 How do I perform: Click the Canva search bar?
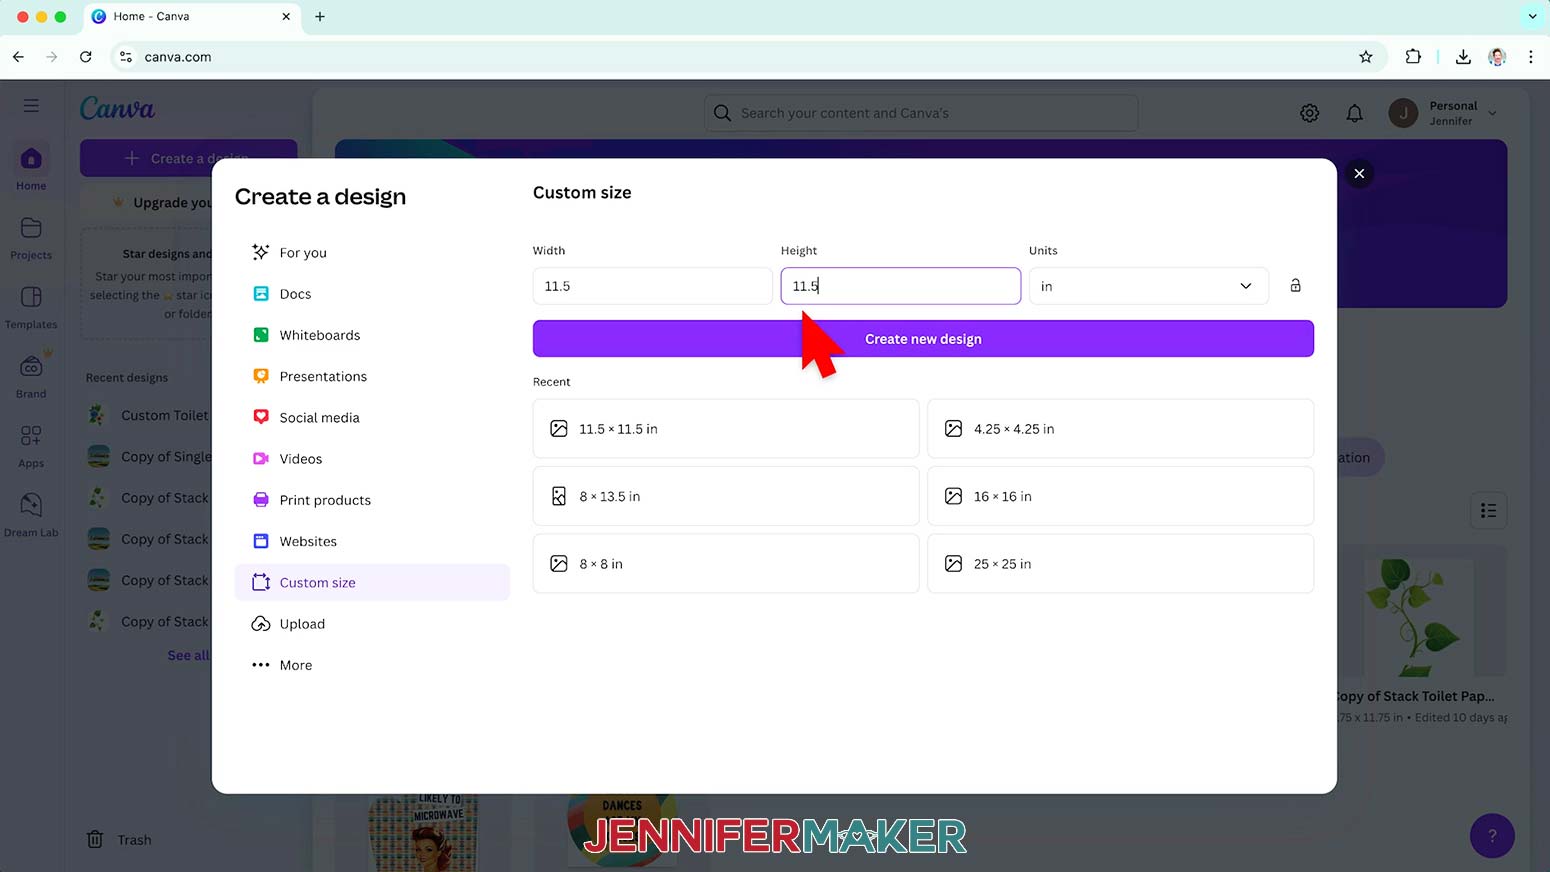(x=921, y=113)
